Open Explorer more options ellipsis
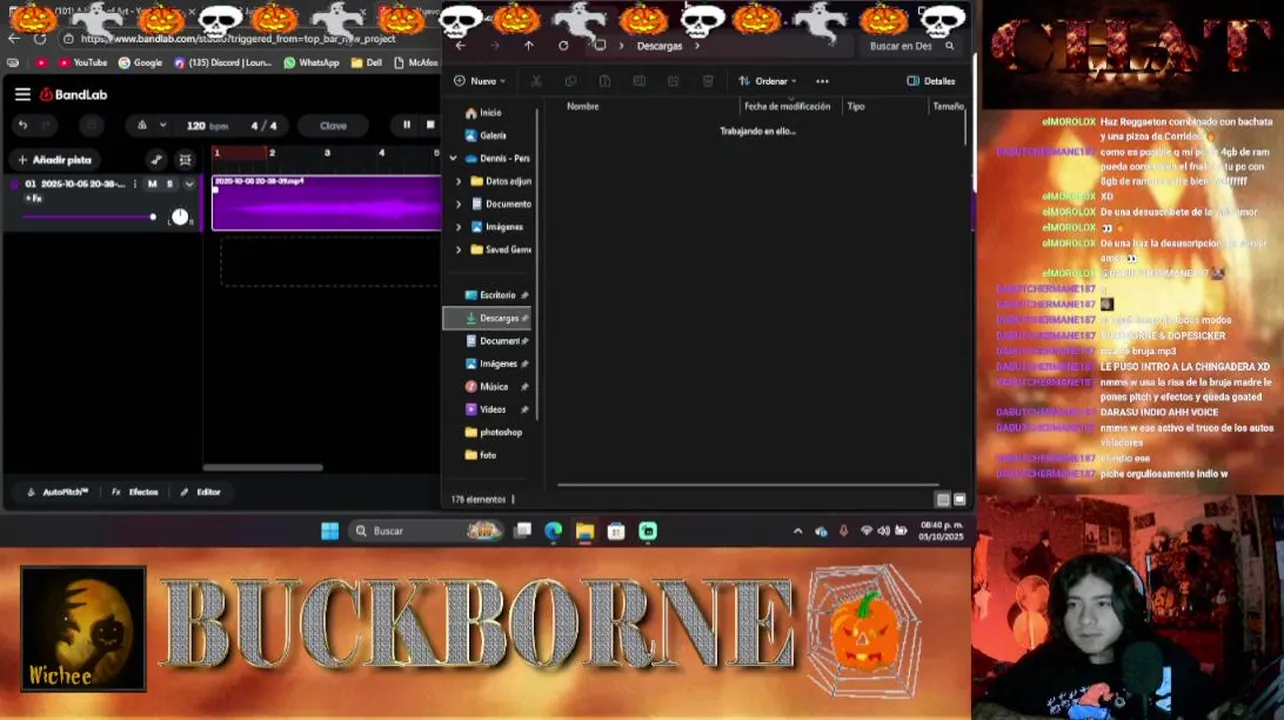 822,81
